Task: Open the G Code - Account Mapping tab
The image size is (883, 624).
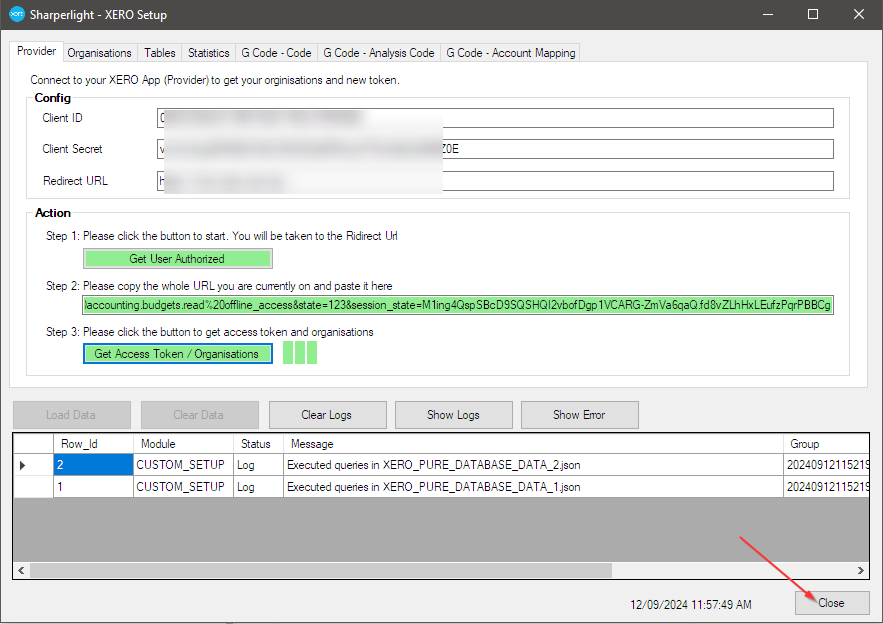Action: click(x=510, y=53)
